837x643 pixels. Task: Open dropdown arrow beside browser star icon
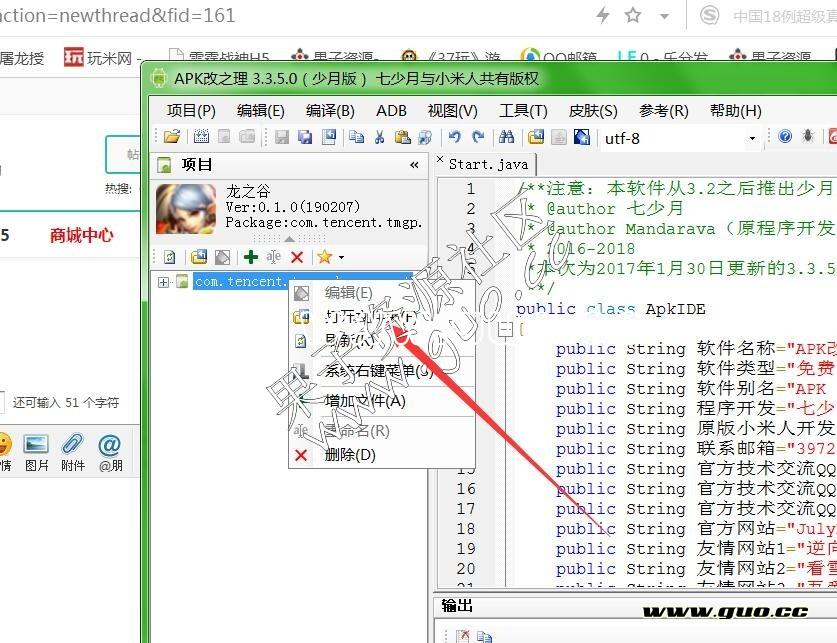click(x=665, y=16)
